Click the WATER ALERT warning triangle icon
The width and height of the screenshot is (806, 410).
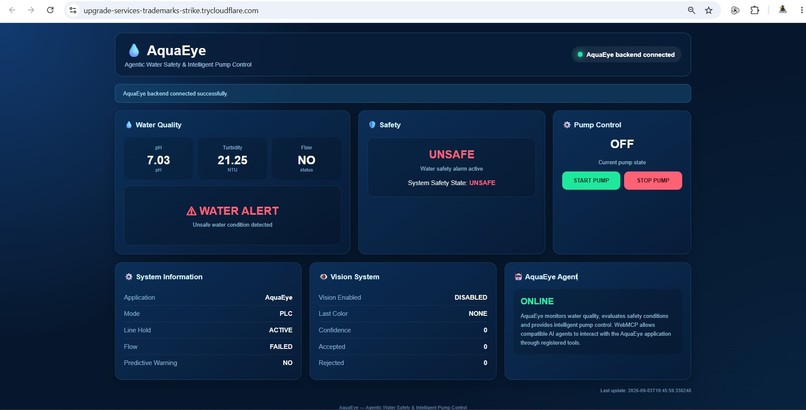tap(191, 211)
